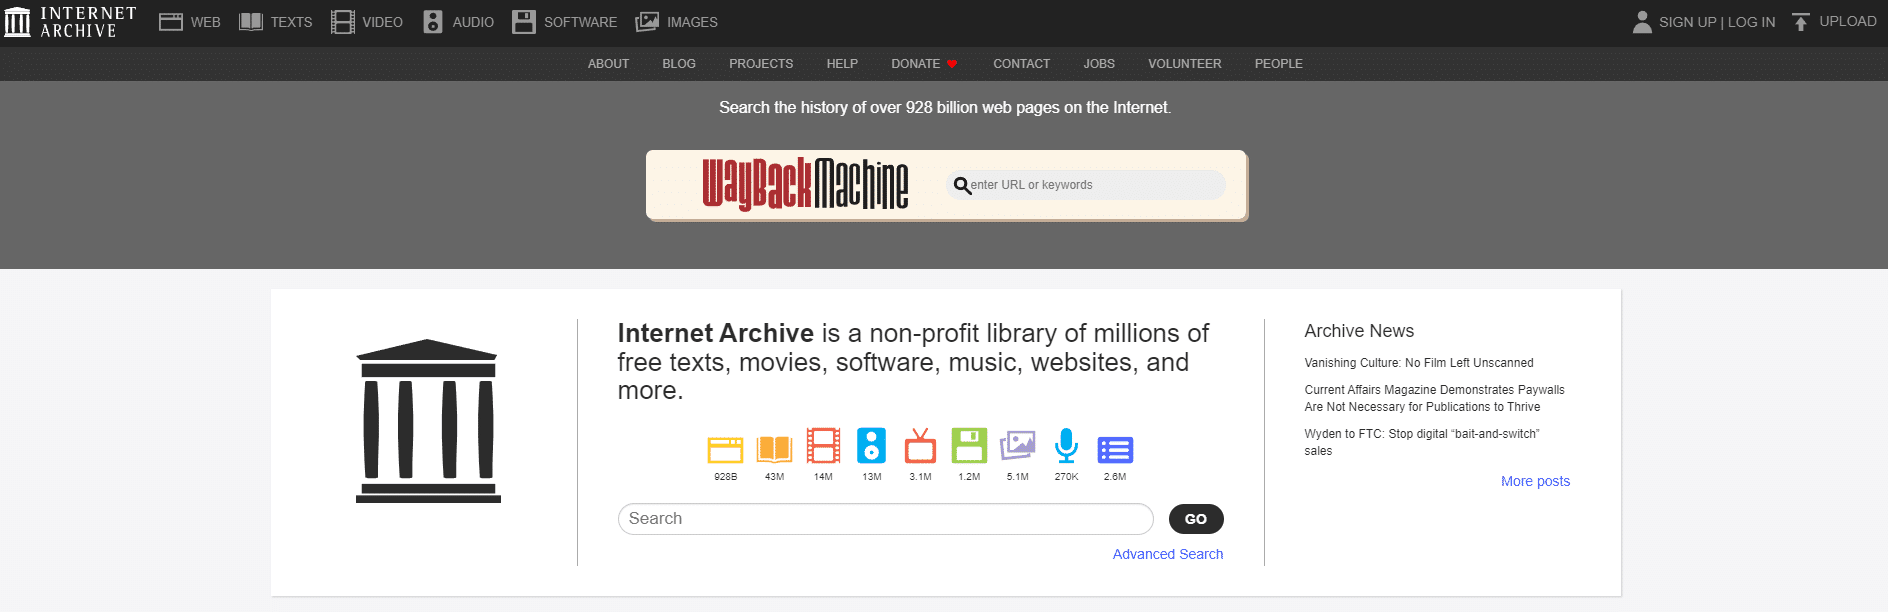
Task: Click the Internet Archive logo in header
Action: tap(70, 22)
